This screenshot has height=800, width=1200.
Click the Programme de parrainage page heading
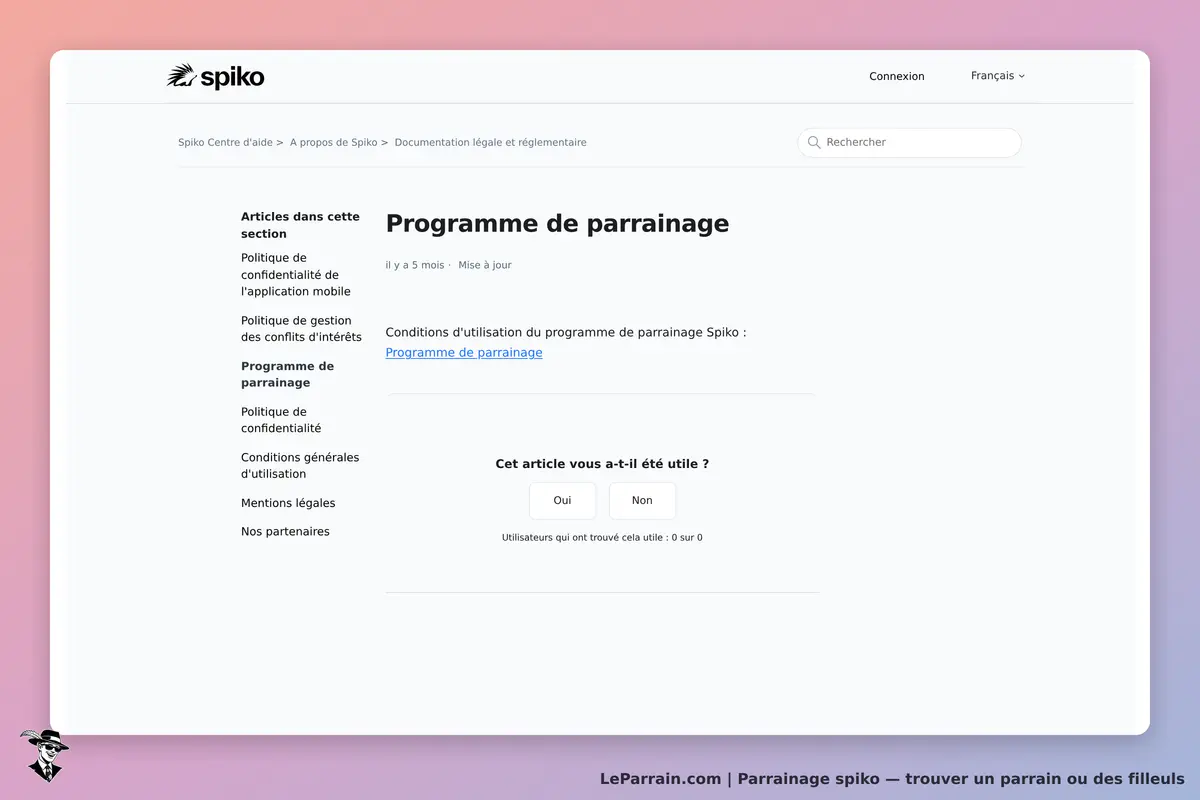[x=557, y=224]
